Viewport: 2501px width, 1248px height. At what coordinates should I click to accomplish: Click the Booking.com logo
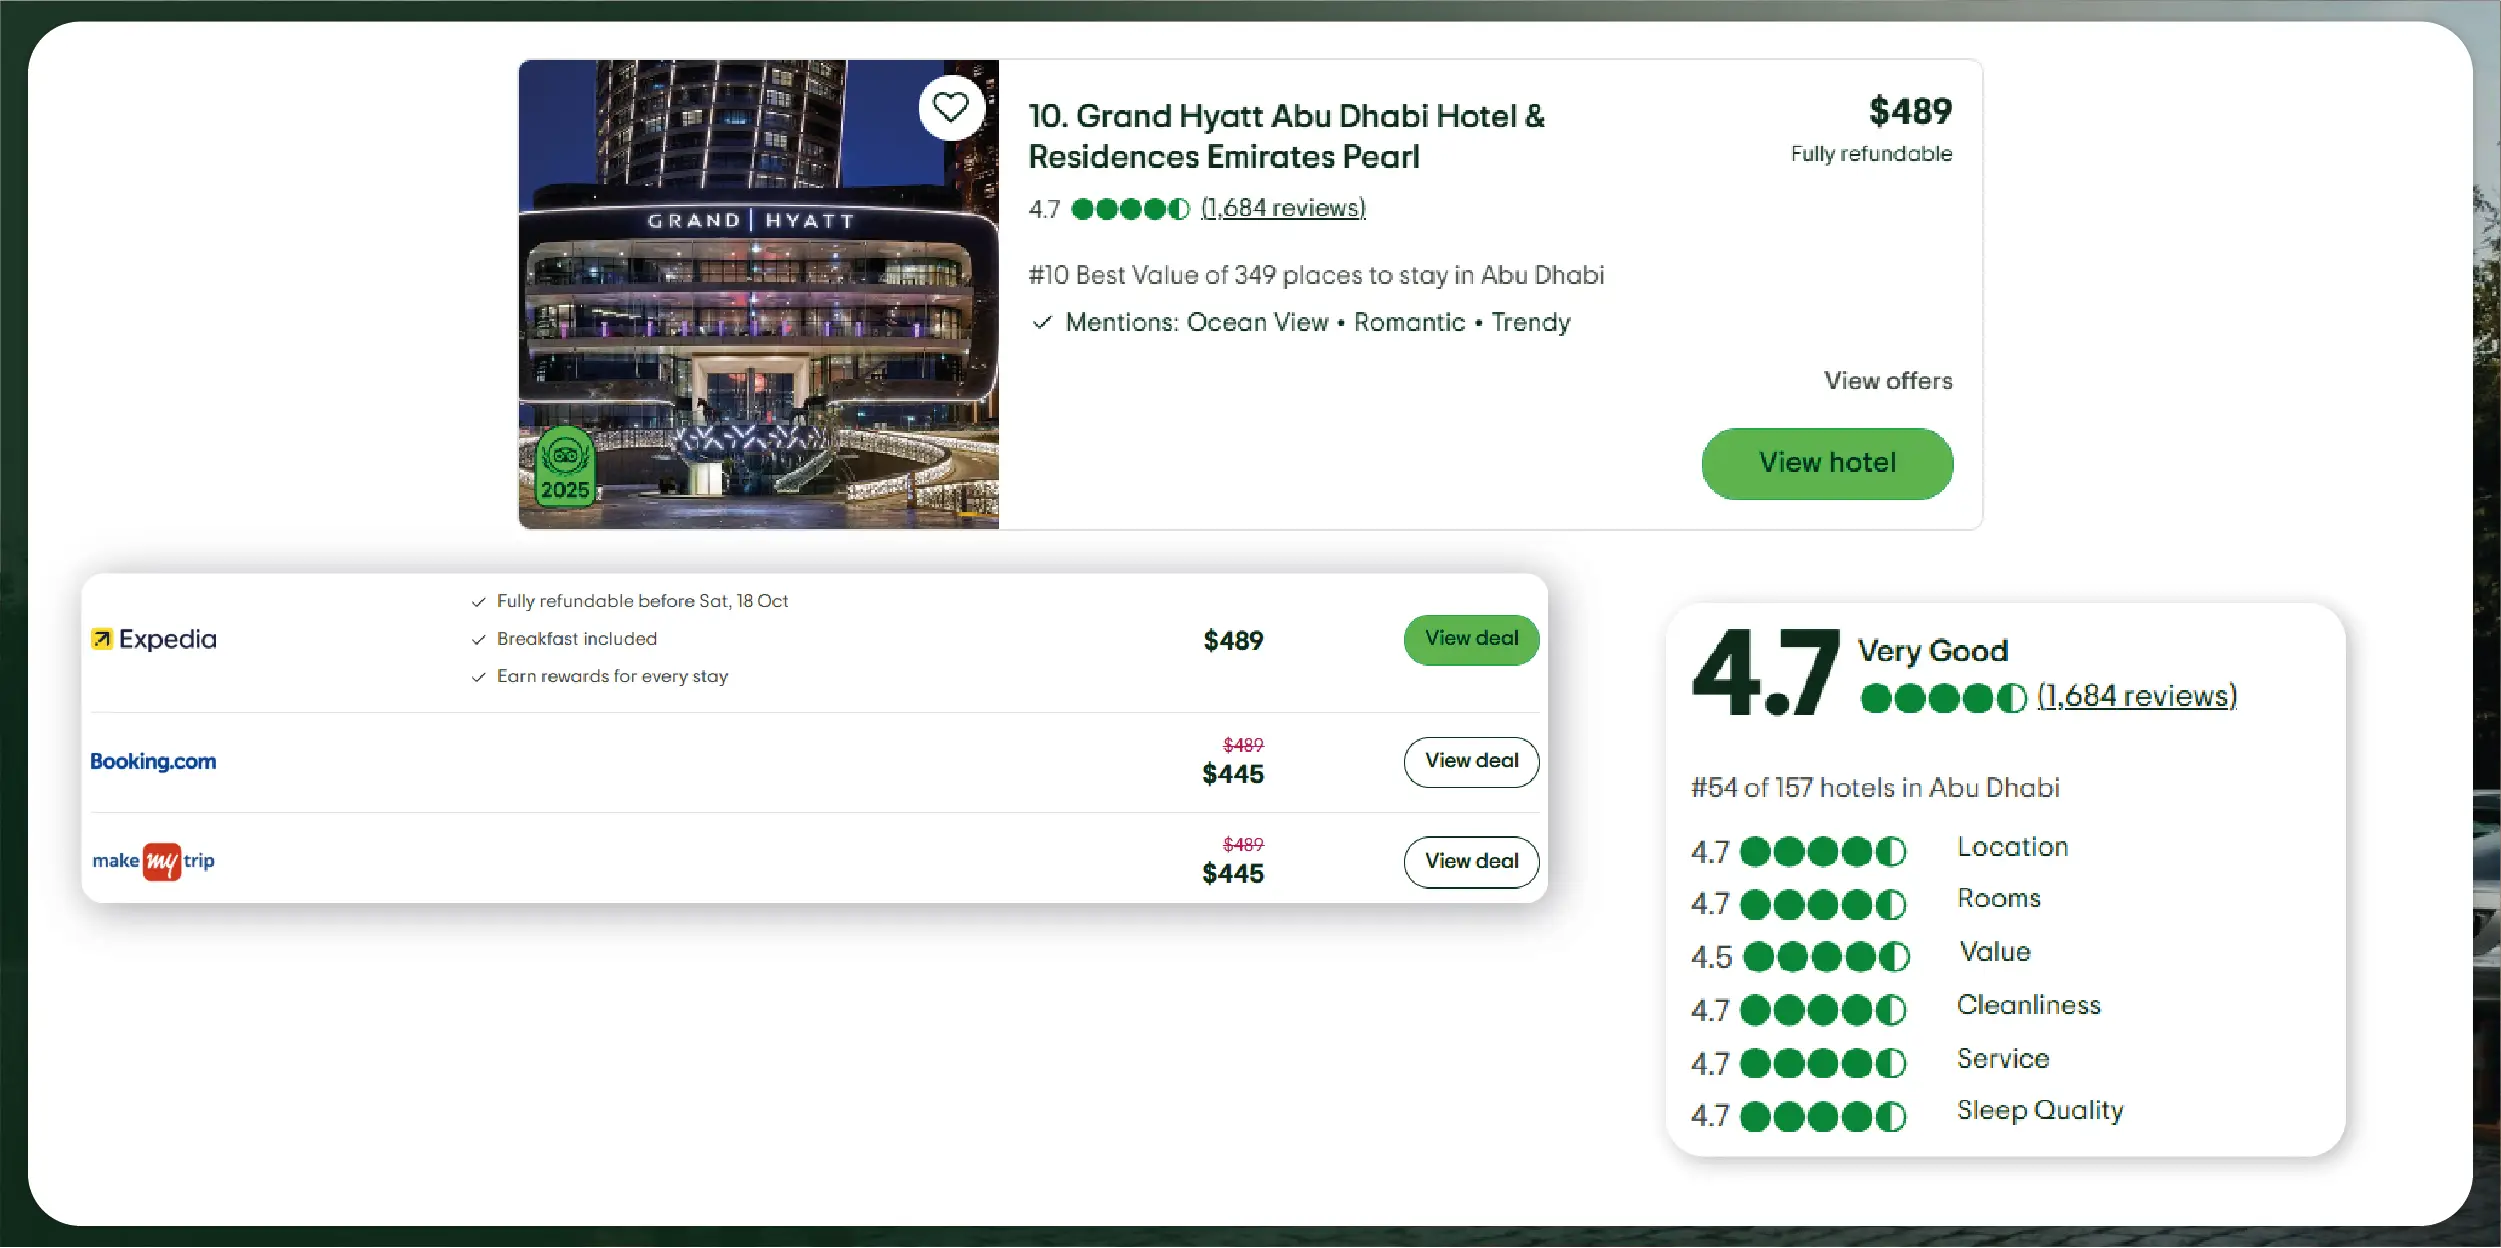(x=153, y=761)
